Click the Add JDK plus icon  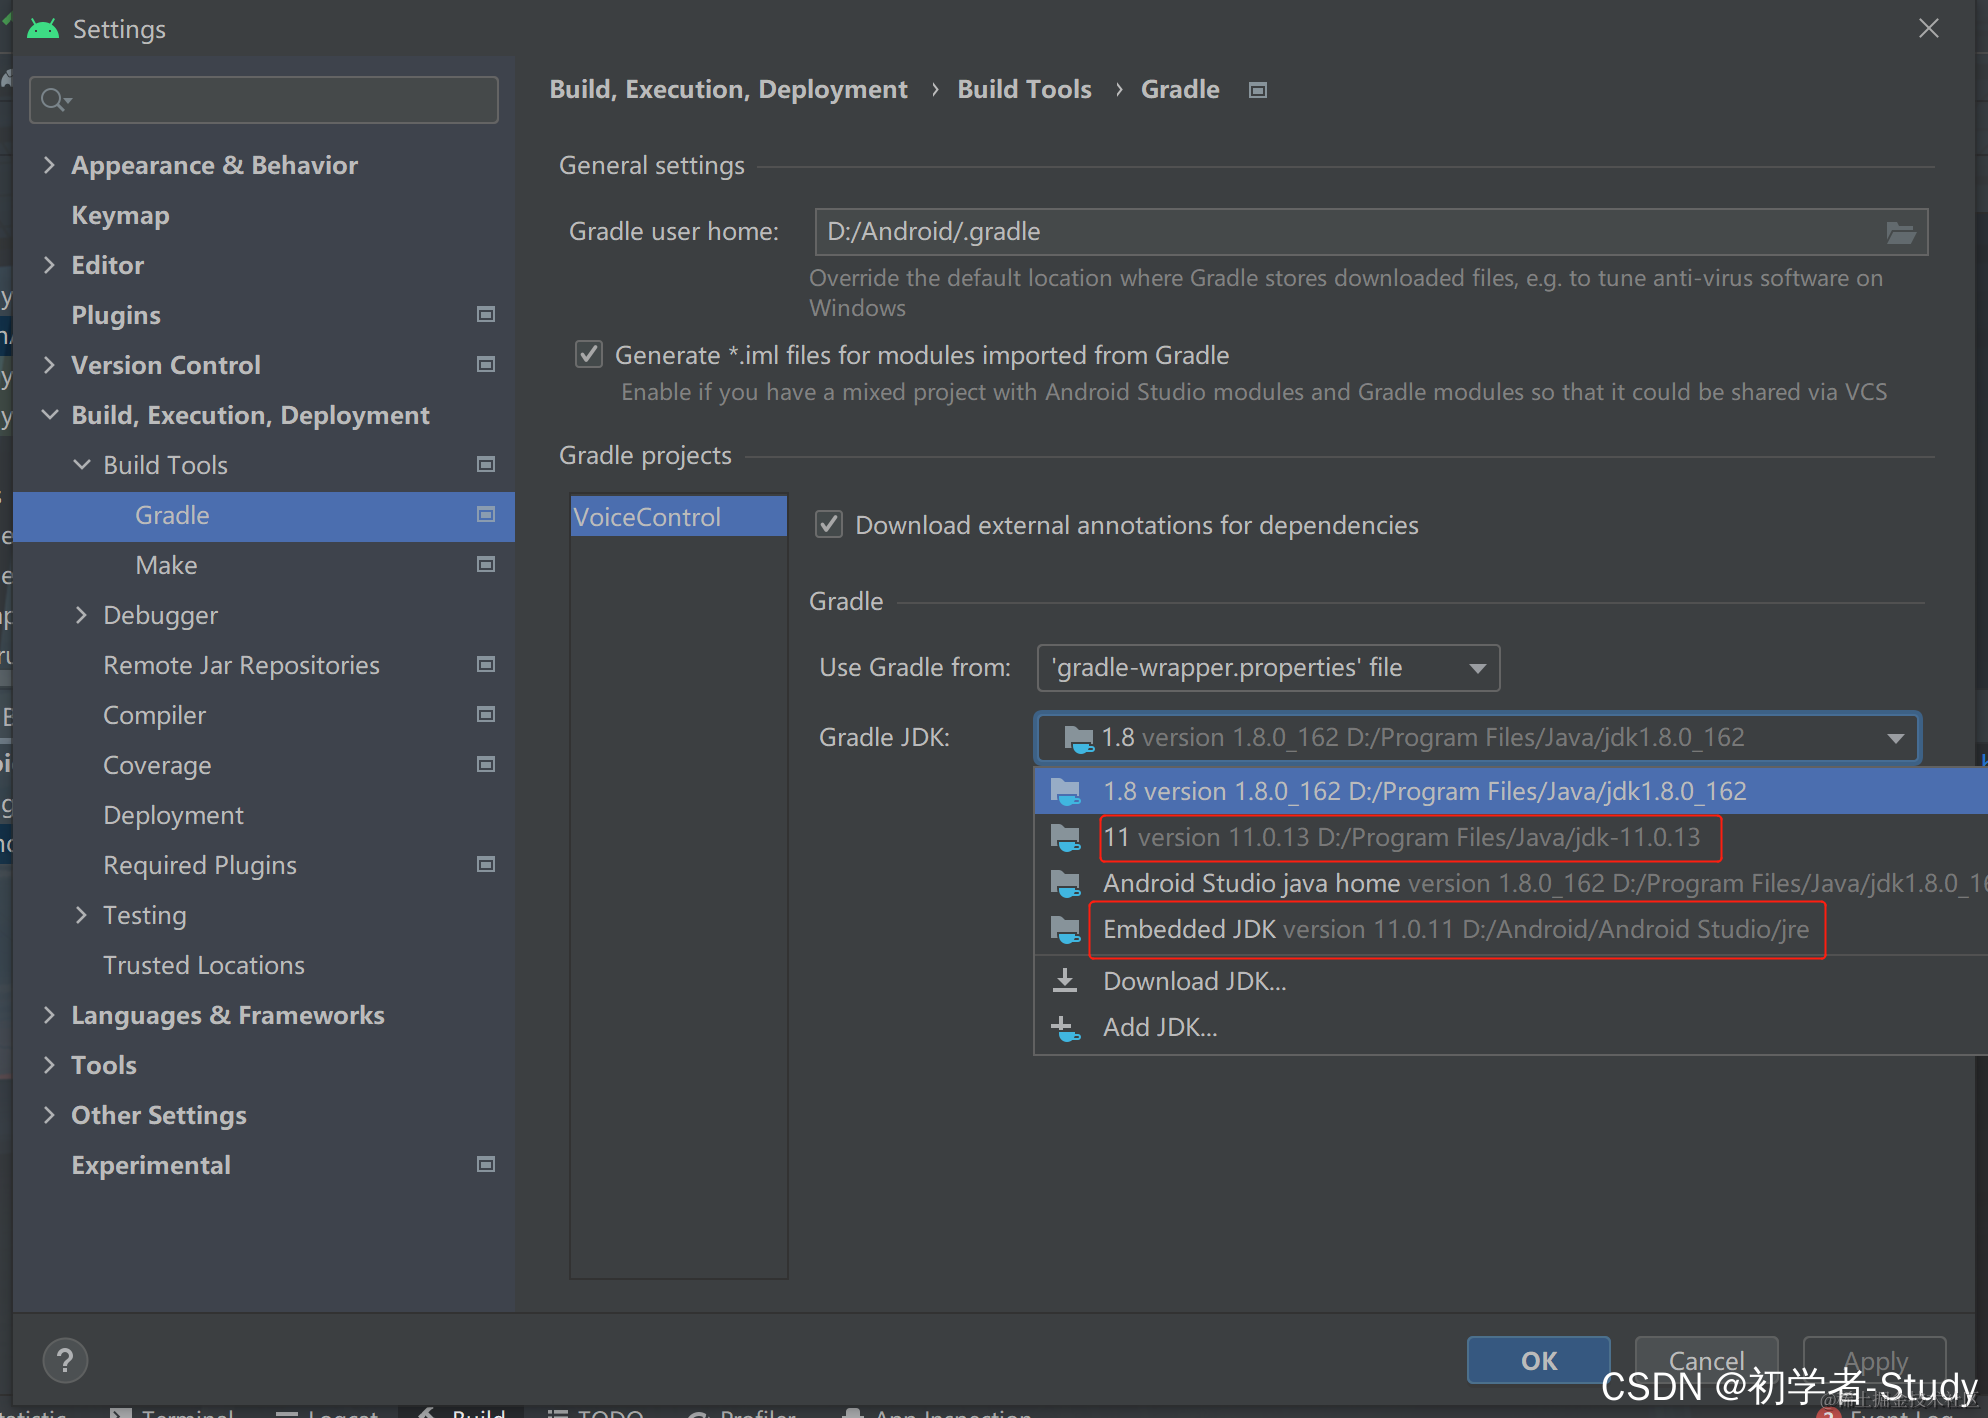(1065, 1027)
